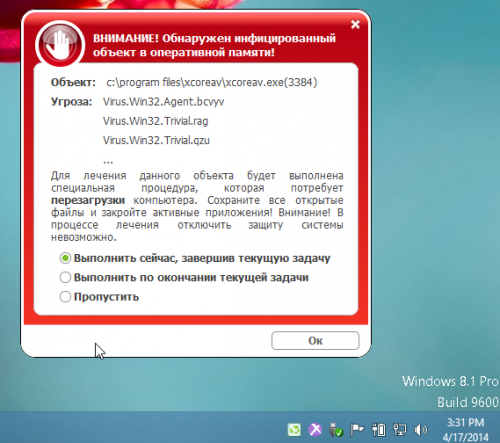Confirm the dialog with the Ок button
500x443 pixels.
(315, 341)
